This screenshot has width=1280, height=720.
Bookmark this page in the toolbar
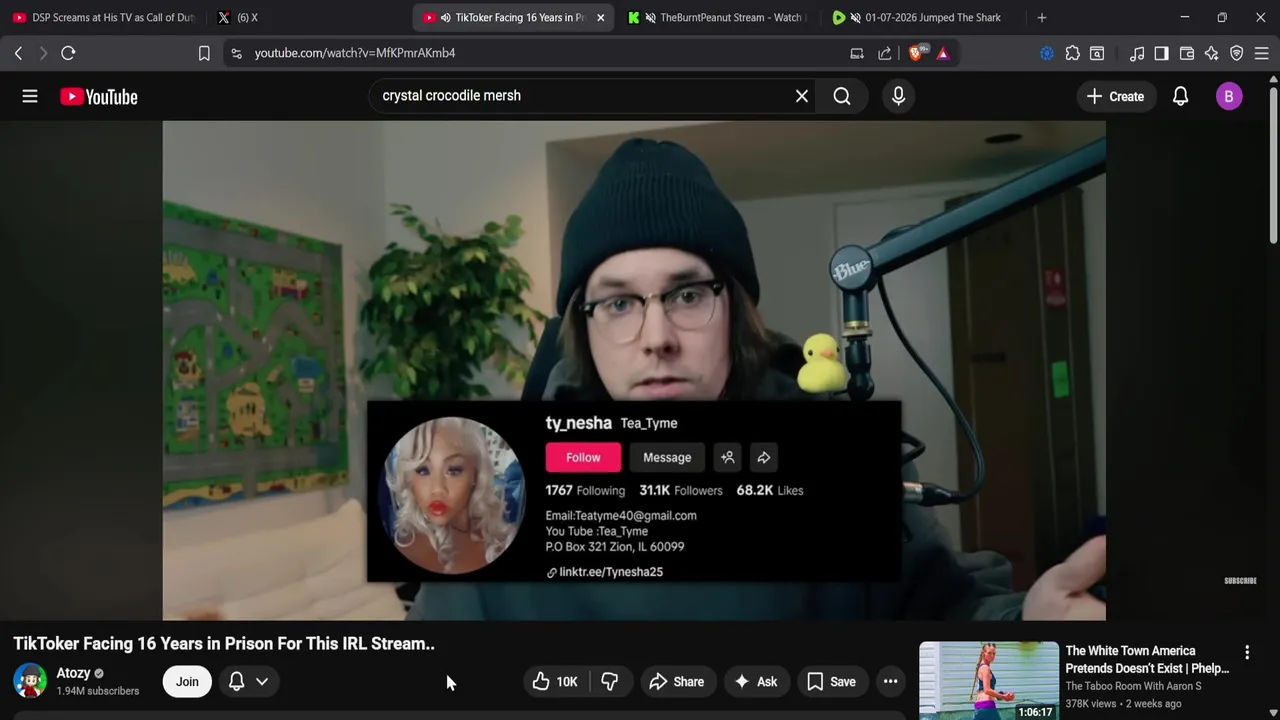click(204, 53)
